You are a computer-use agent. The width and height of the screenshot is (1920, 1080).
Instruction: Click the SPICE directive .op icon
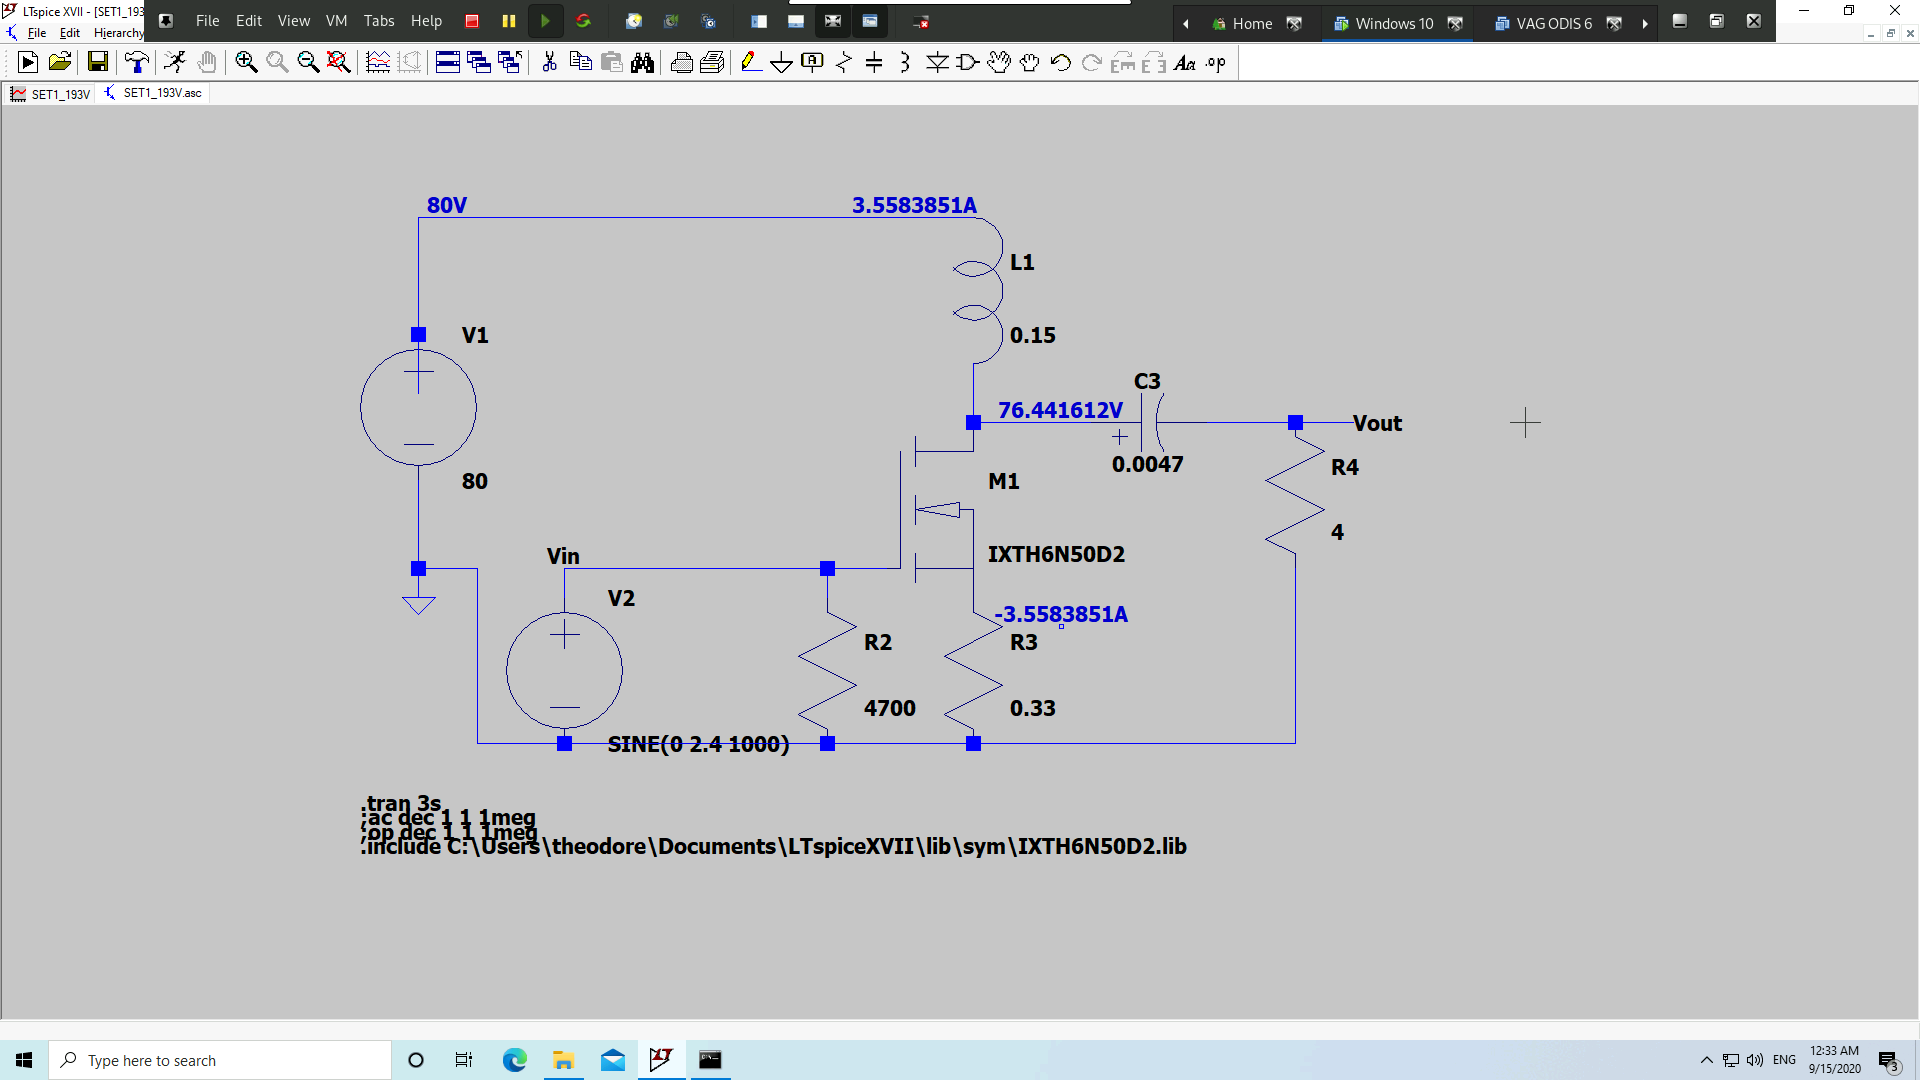point(1216,63)
